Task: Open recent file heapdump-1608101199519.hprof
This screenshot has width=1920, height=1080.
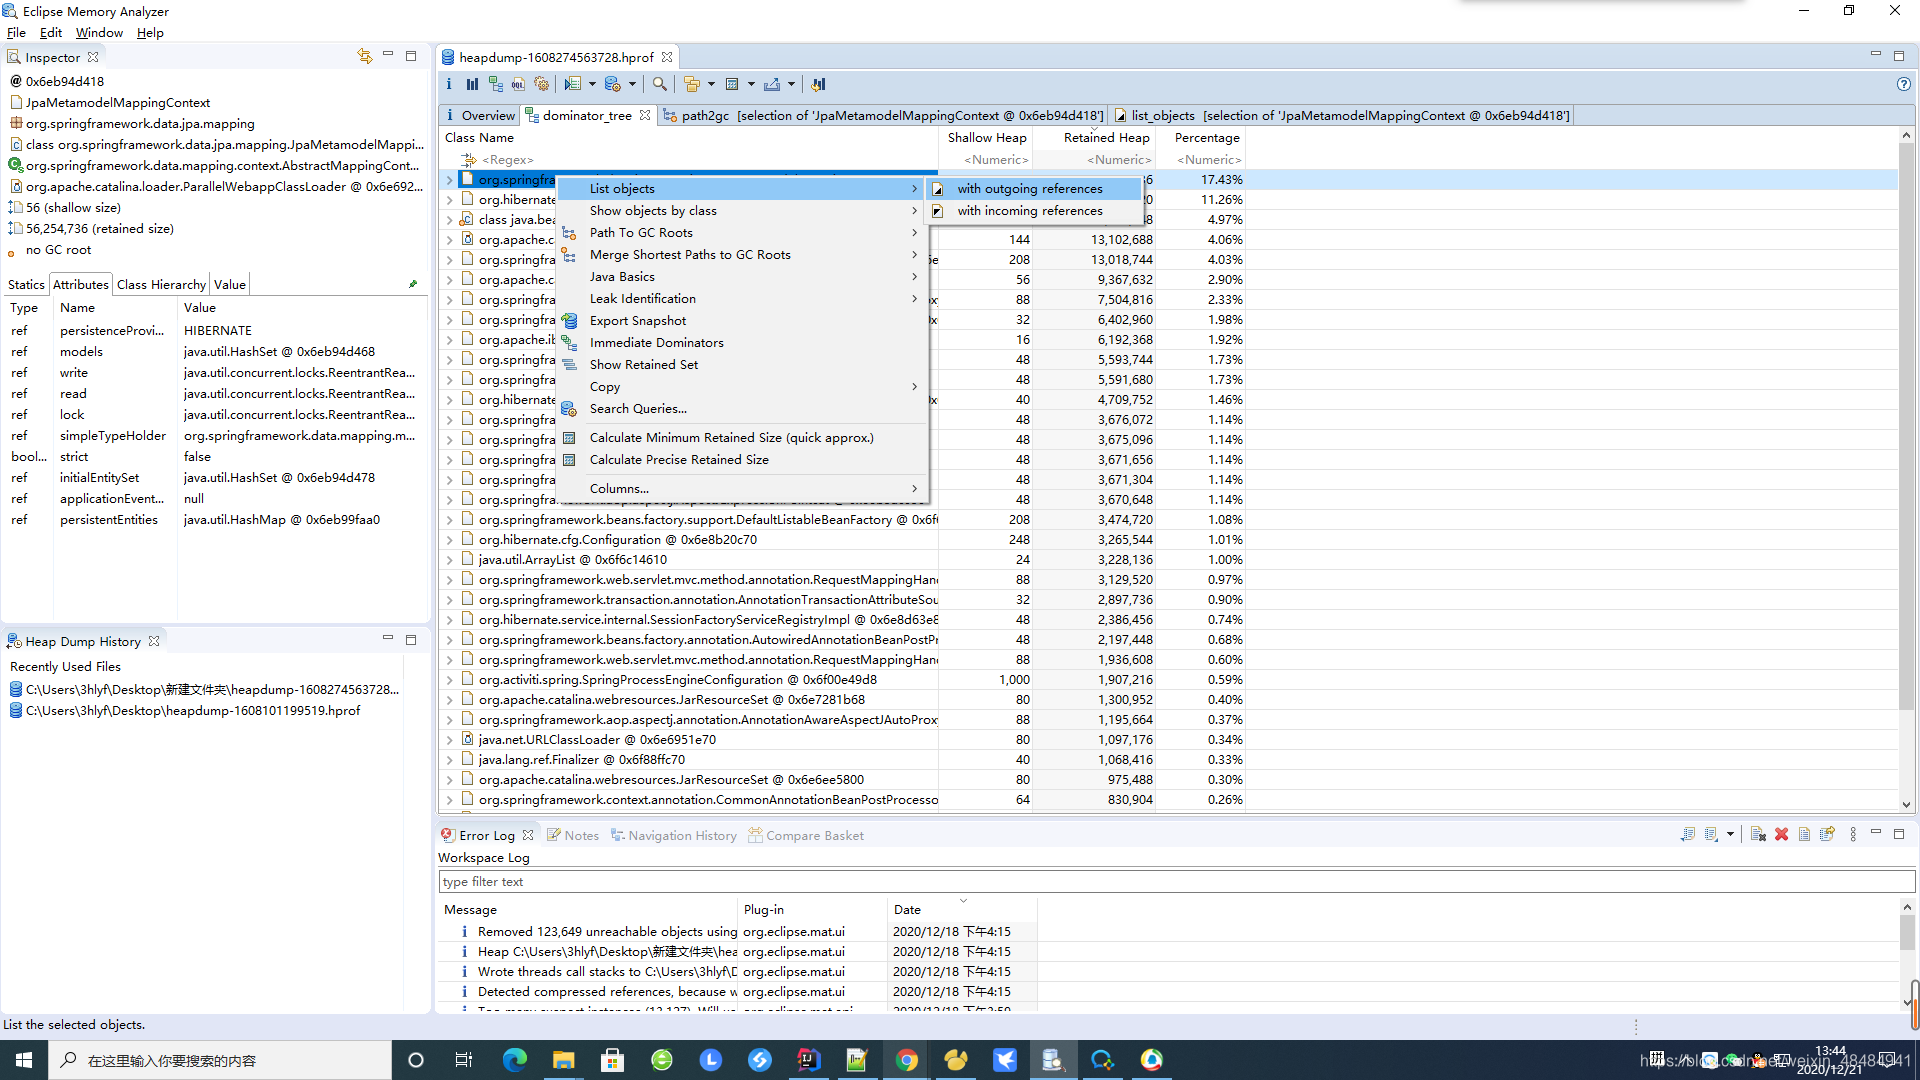Action: click(x=193, y=710)
